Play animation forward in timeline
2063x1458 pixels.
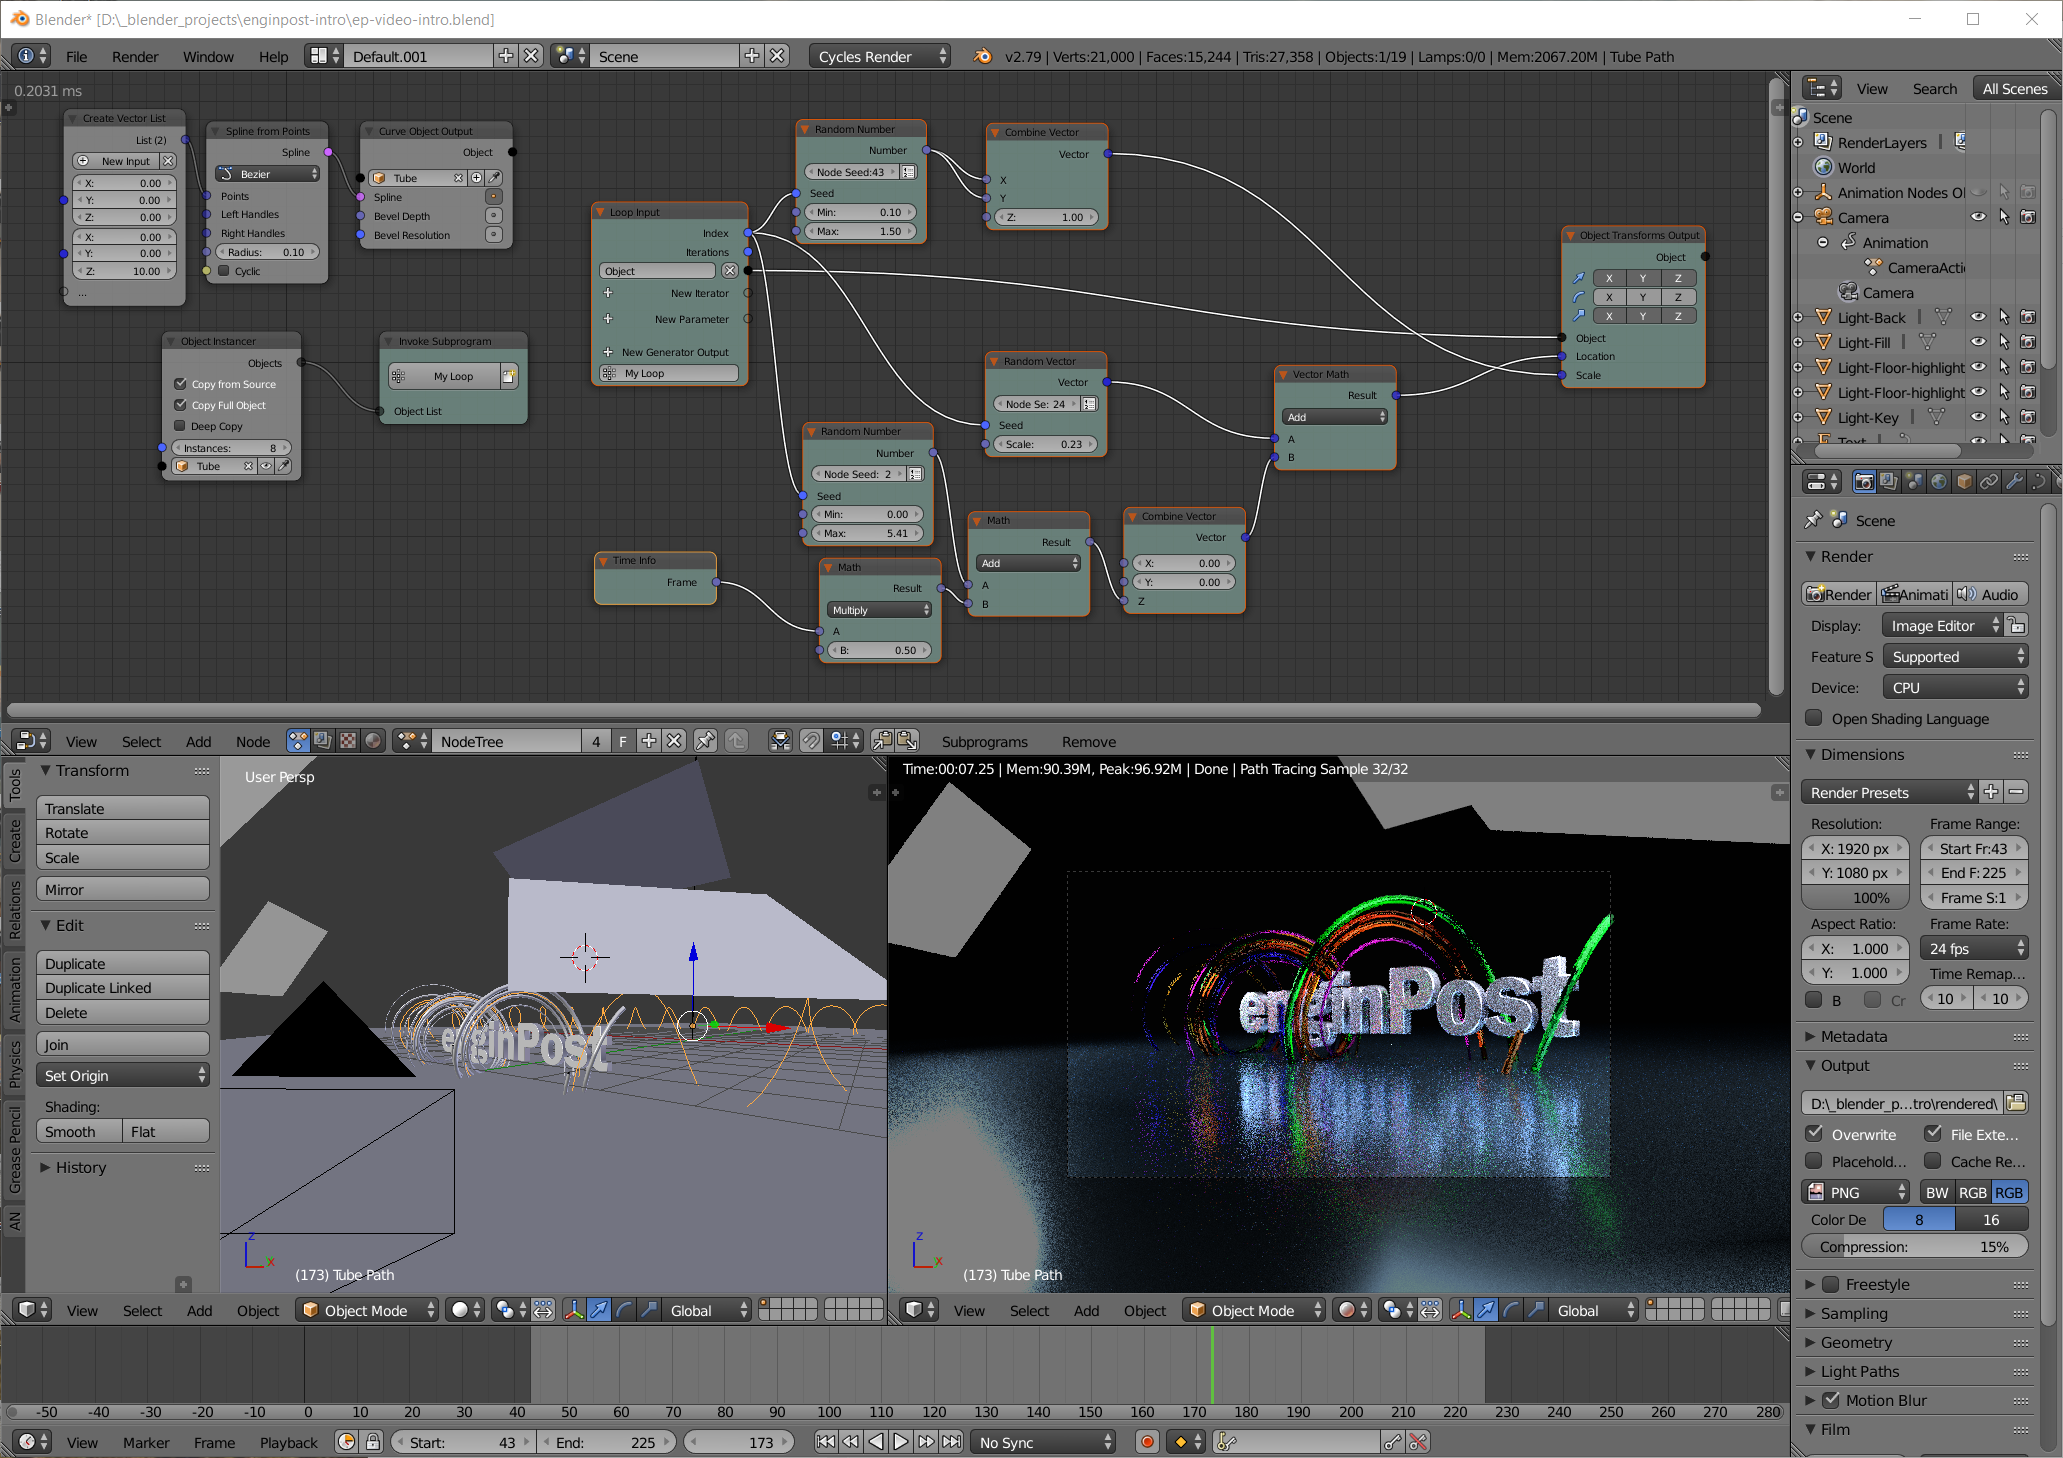click(x=901, y=1441)
